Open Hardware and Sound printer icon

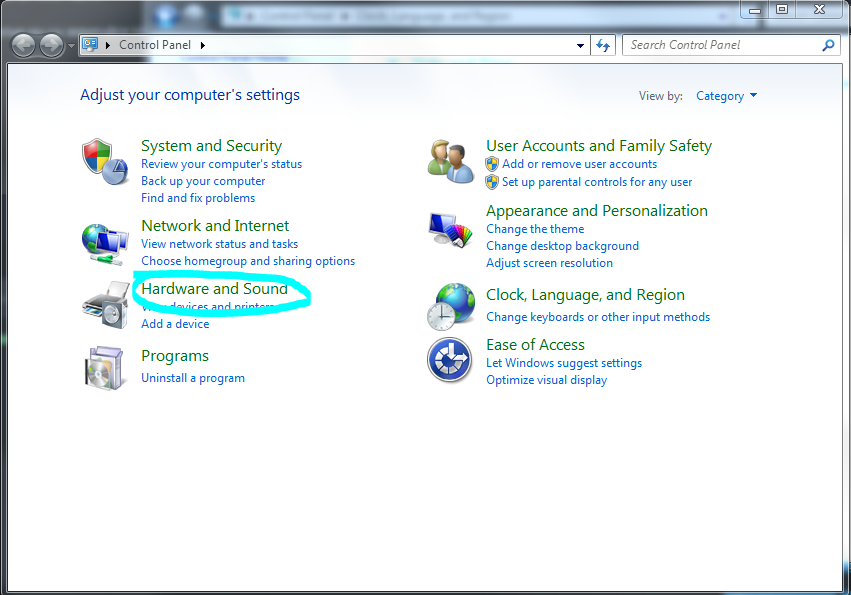105,305
